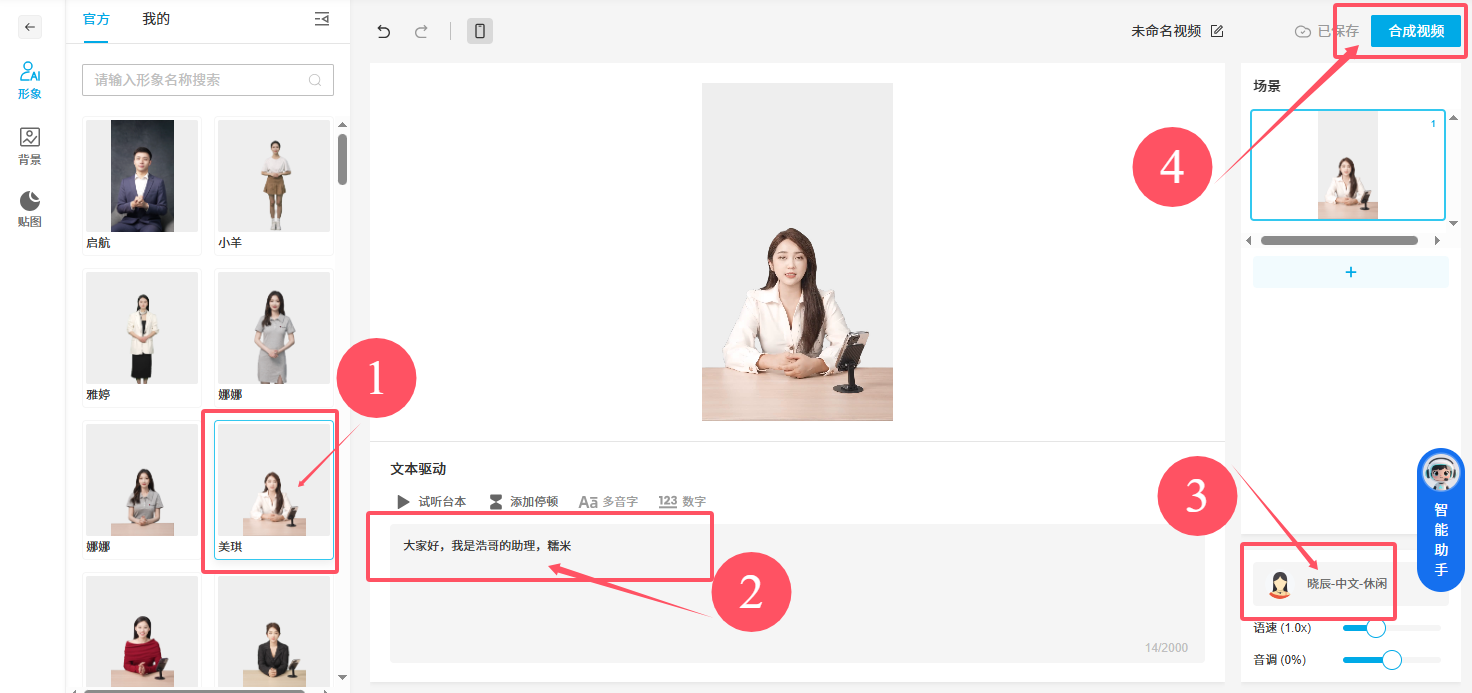Open the 贴图 sticker panel
1472x693 pixels.
[30, 209]
